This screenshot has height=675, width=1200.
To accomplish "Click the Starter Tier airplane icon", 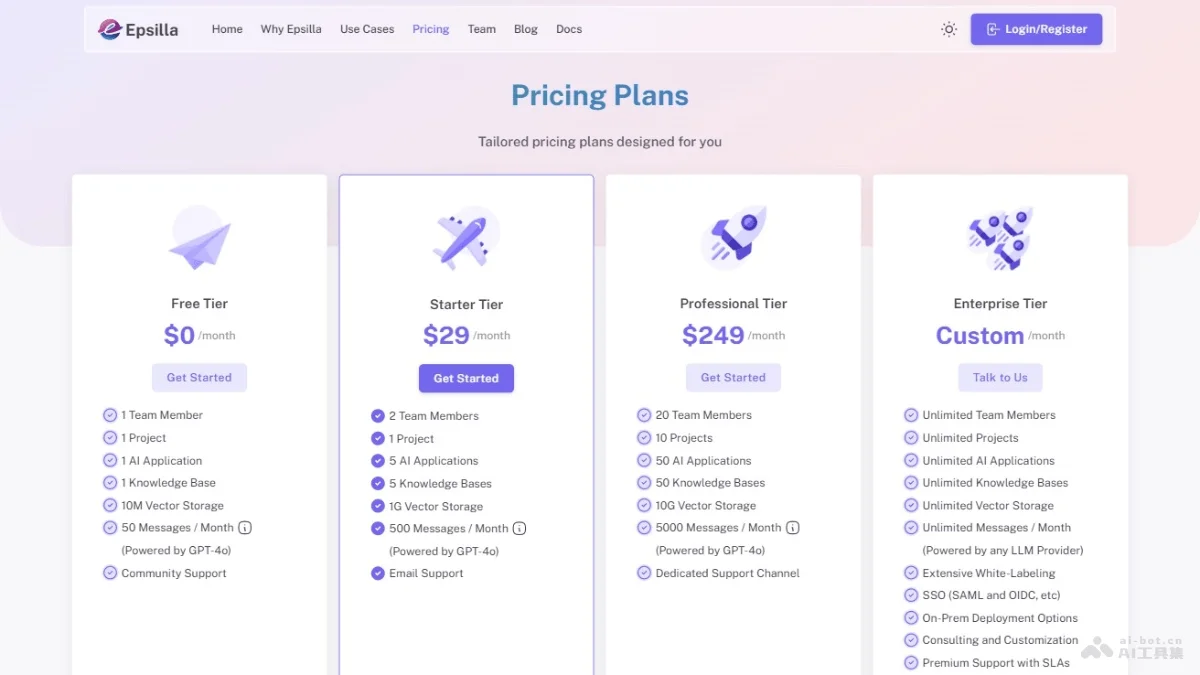I will click(x=464, y=239).
